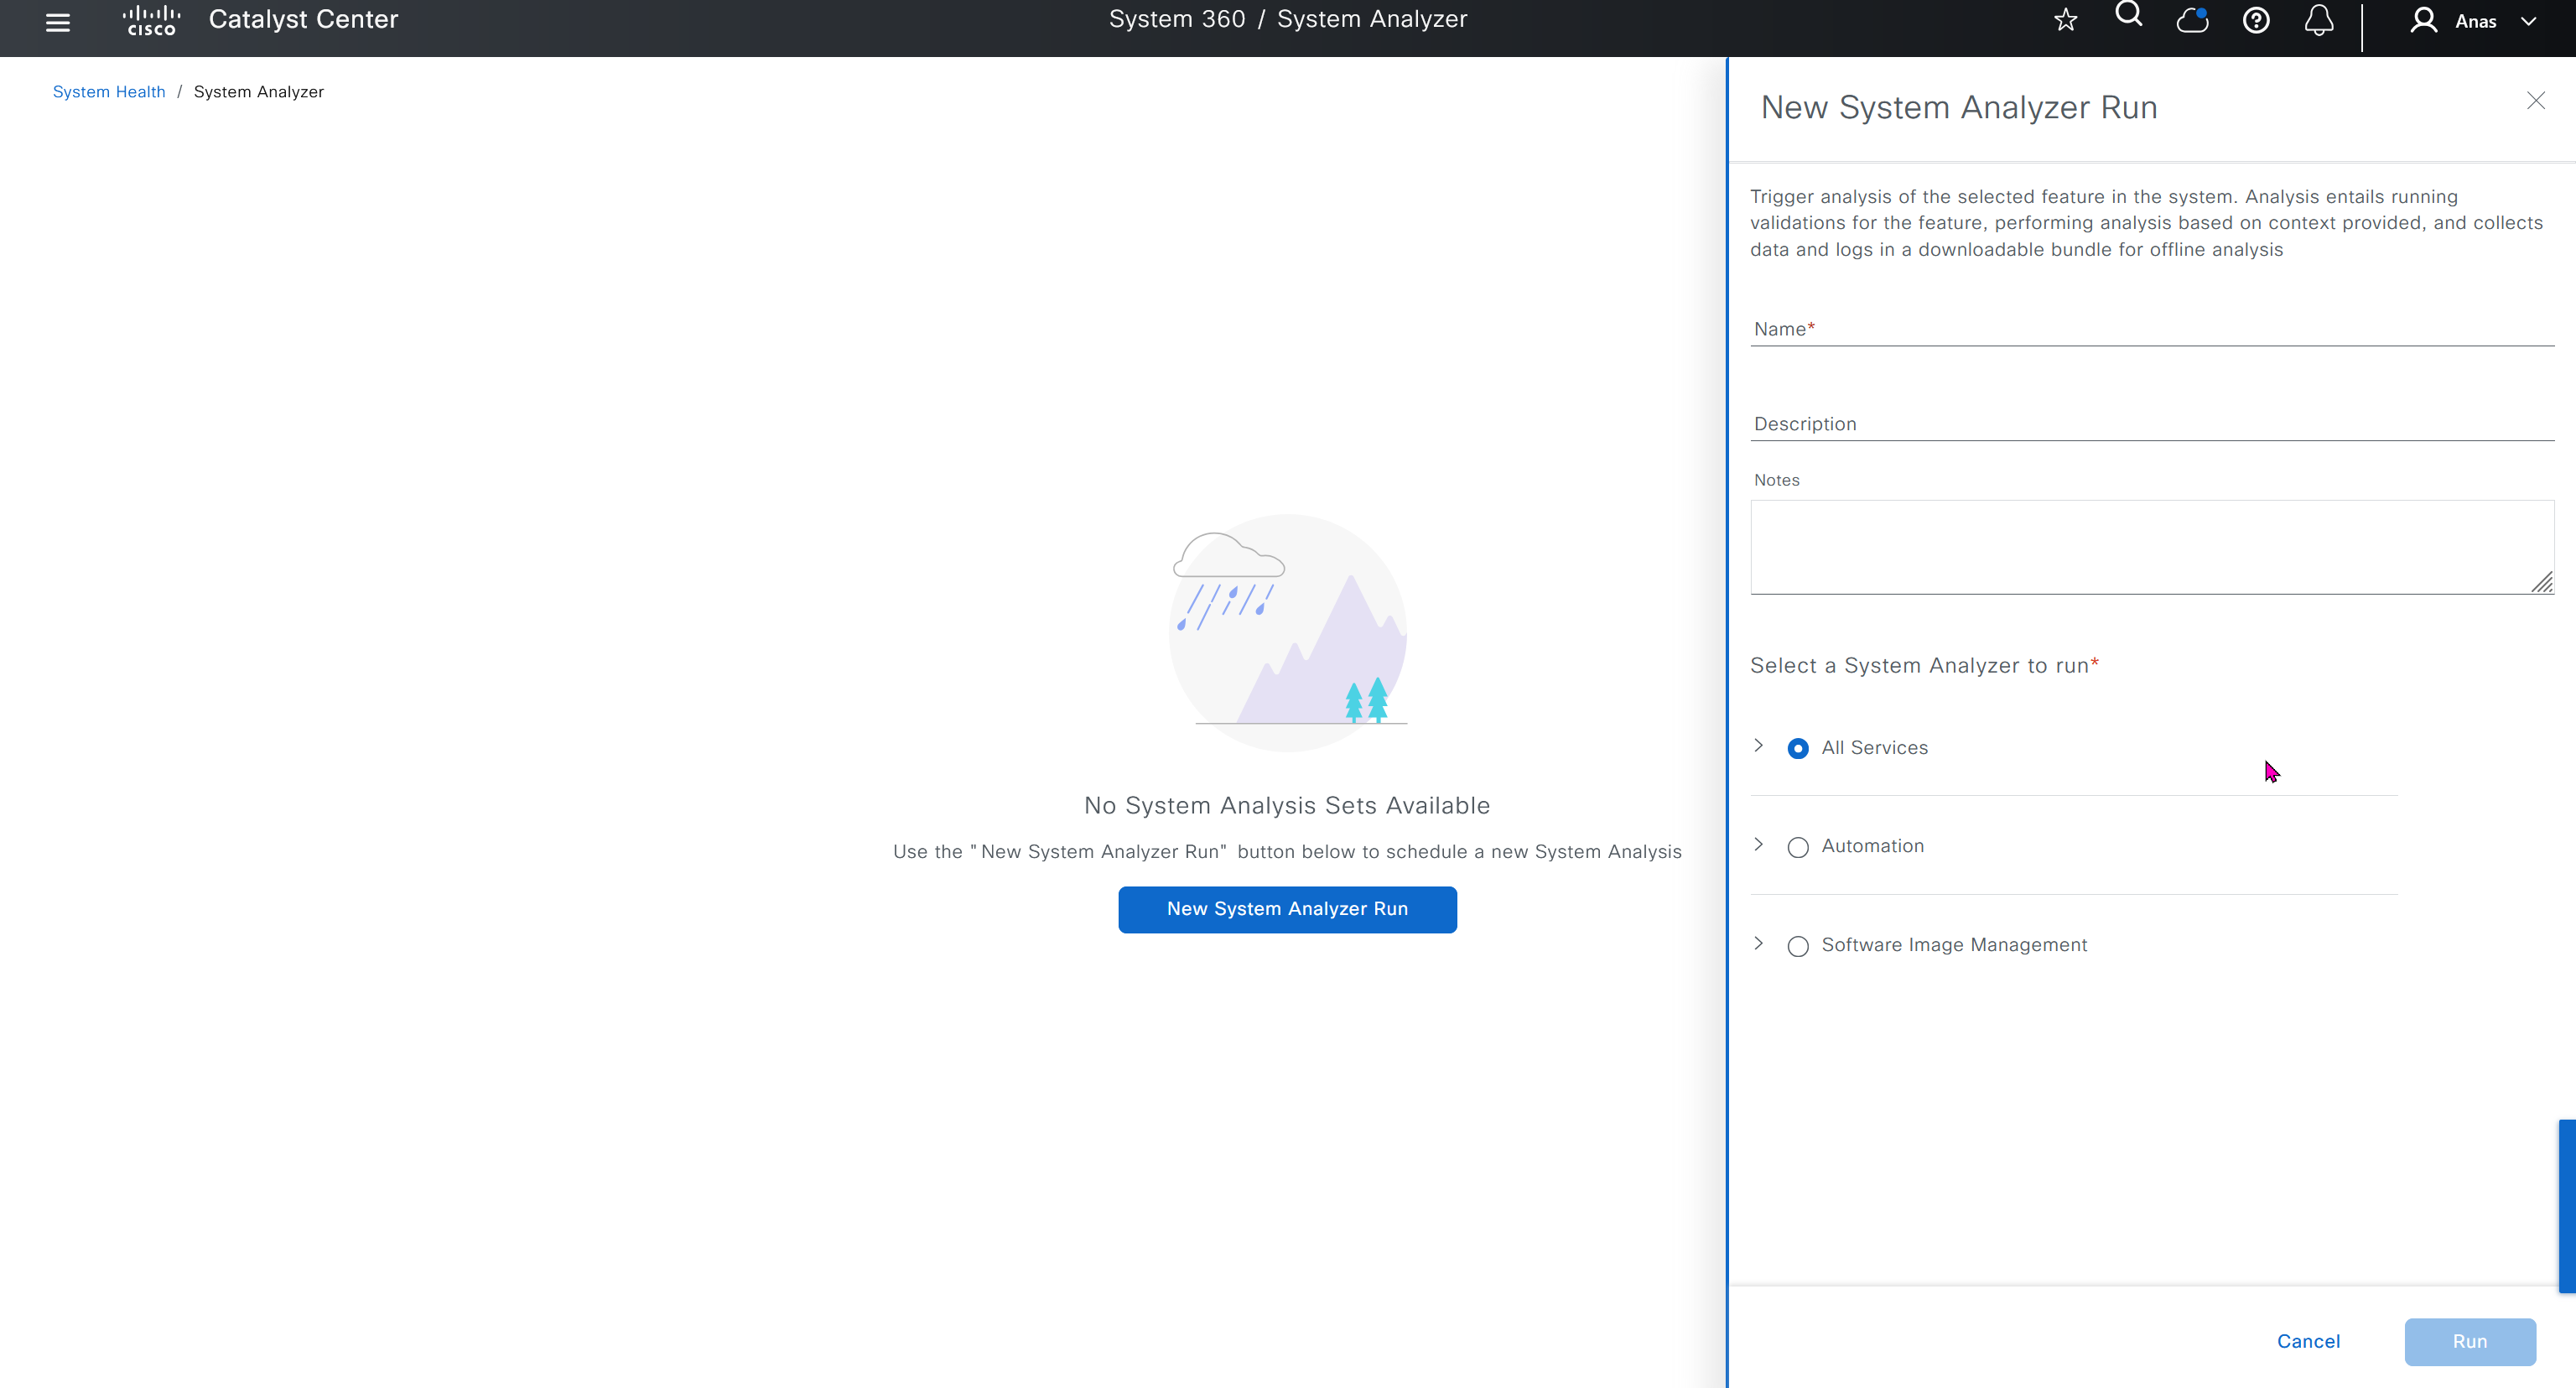Image resolution: width=2576 pixels, height=1388 pixels.
Task: Click the Name input field
Action: [x=2152, y=329]
